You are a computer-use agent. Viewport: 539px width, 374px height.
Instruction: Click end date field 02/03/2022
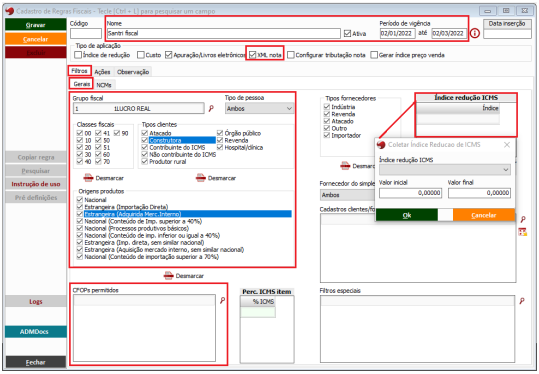pos(449,33)
